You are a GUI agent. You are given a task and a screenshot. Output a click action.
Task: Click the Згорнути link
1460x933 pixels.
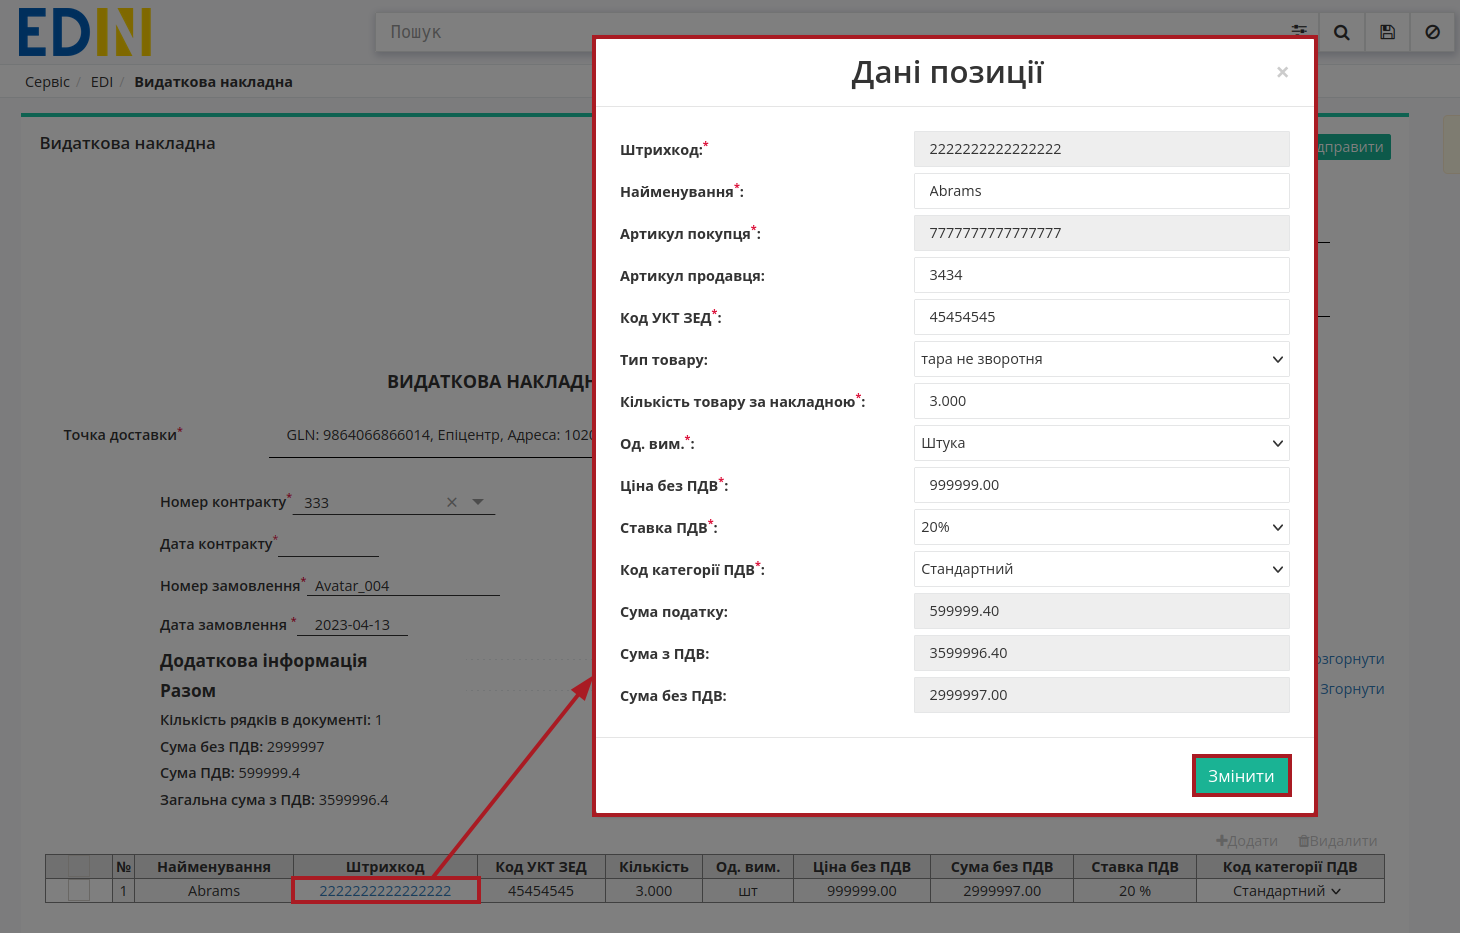pos(1351,689)
